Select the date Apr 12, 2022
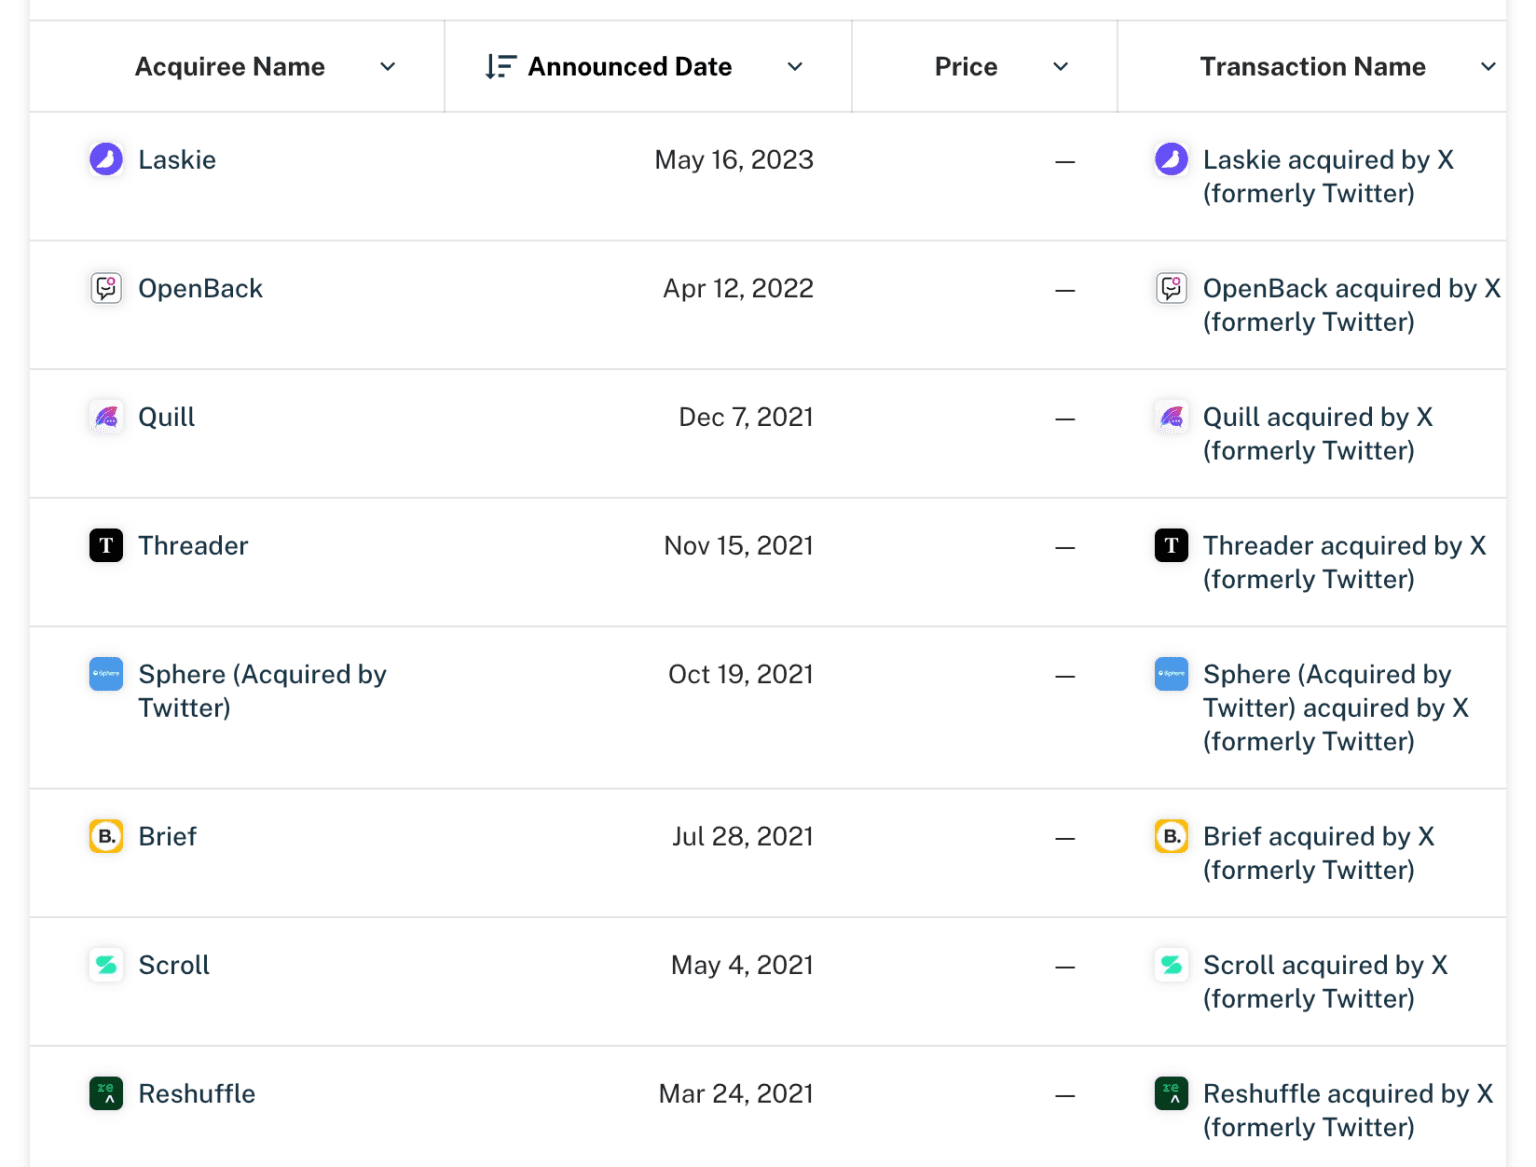Viewport: 1536px width, 1167px height. point(738,289)
